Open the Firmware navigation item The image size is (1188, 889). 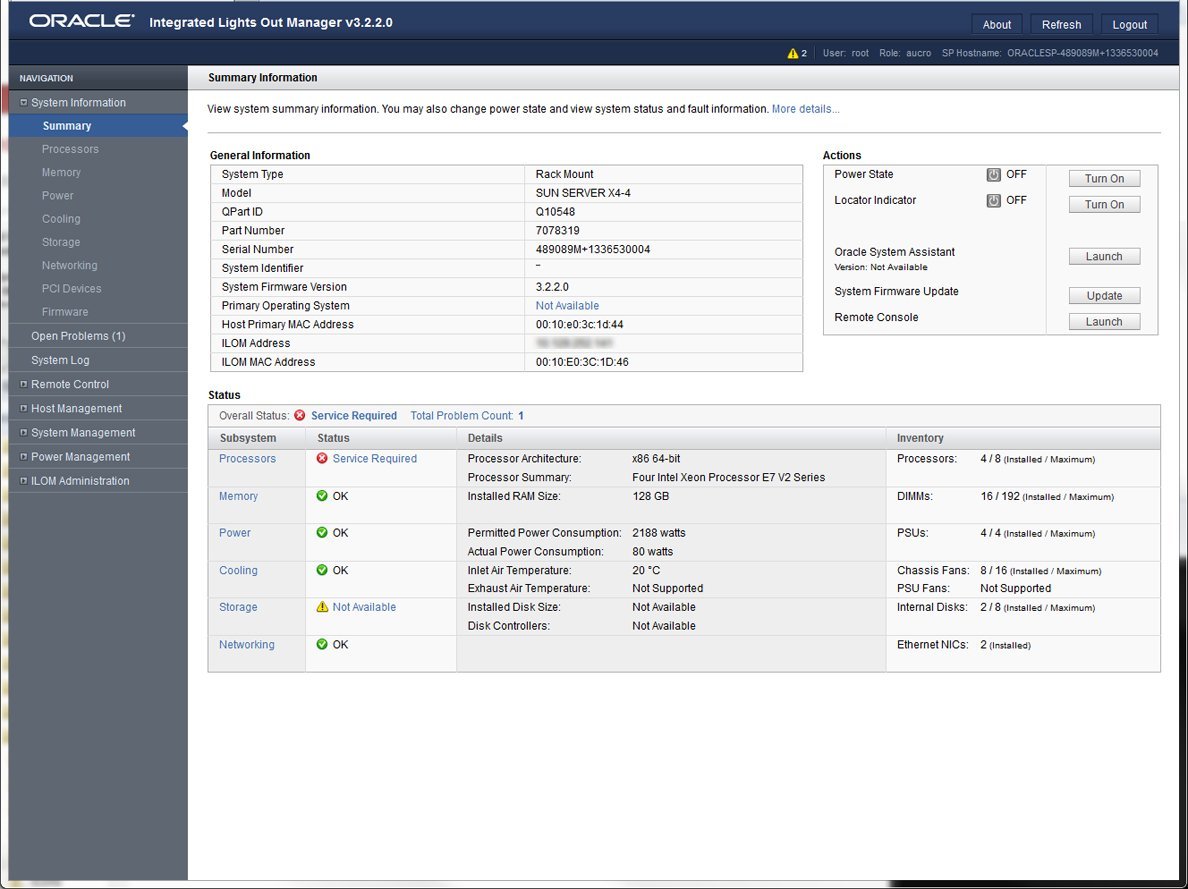coord(65,312)
